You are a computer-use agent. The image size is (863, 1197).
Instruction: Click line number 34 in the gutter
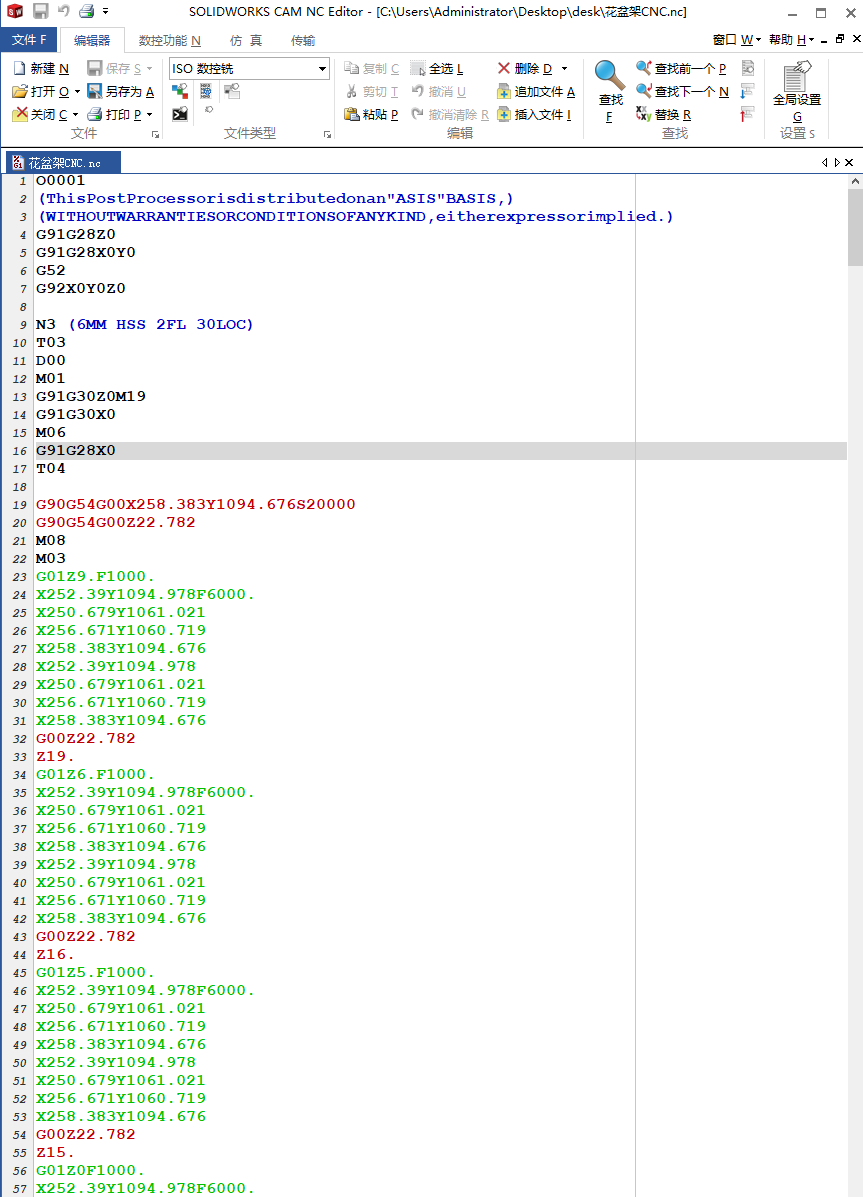tap(19, 775)
